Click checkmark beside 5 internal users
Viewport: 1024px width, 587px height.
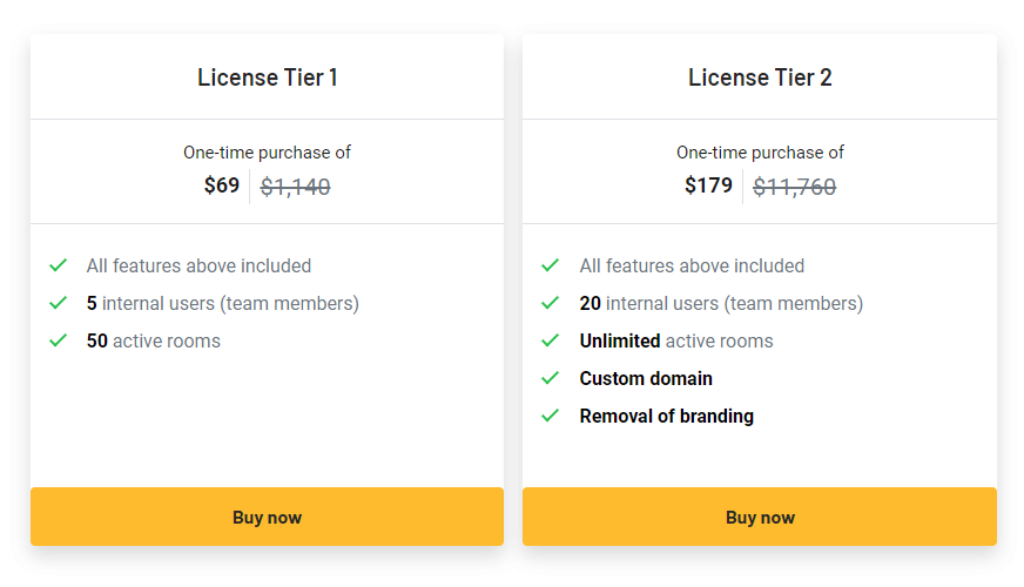(59, 303)
